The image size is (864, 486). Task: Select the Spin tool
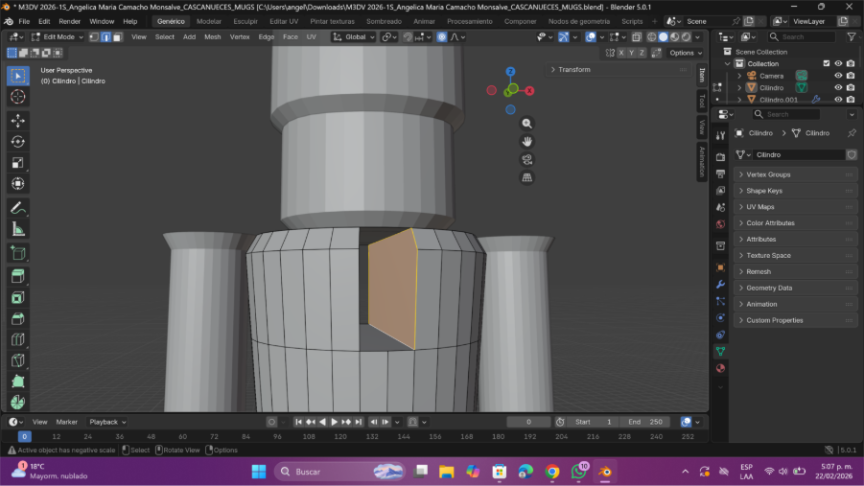(x=18, y=402)
